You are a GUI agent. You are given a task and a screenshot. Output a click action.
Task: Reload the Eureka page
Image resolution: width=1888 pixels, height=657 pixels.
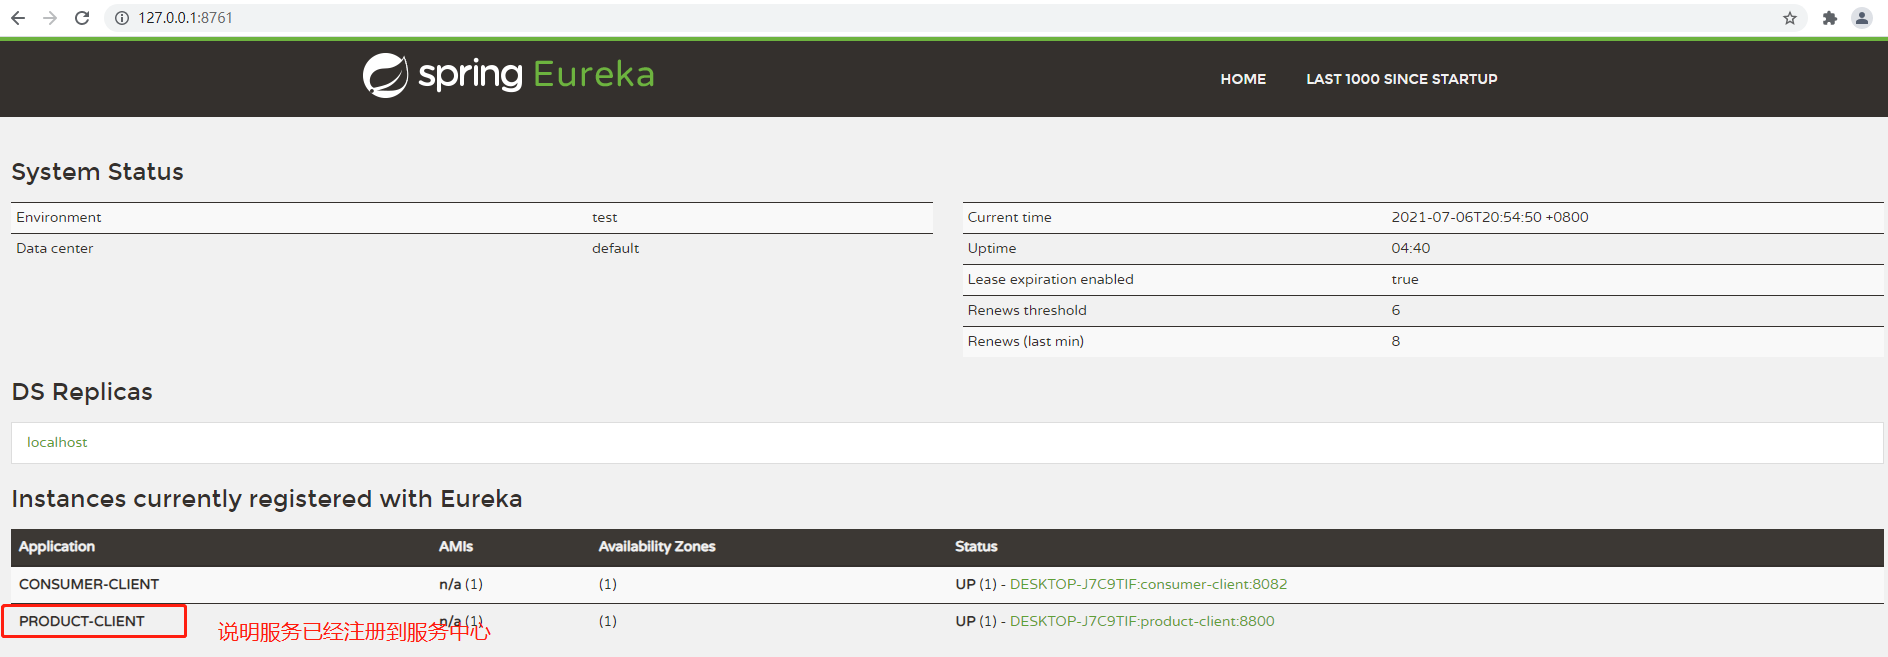[82, 18]
